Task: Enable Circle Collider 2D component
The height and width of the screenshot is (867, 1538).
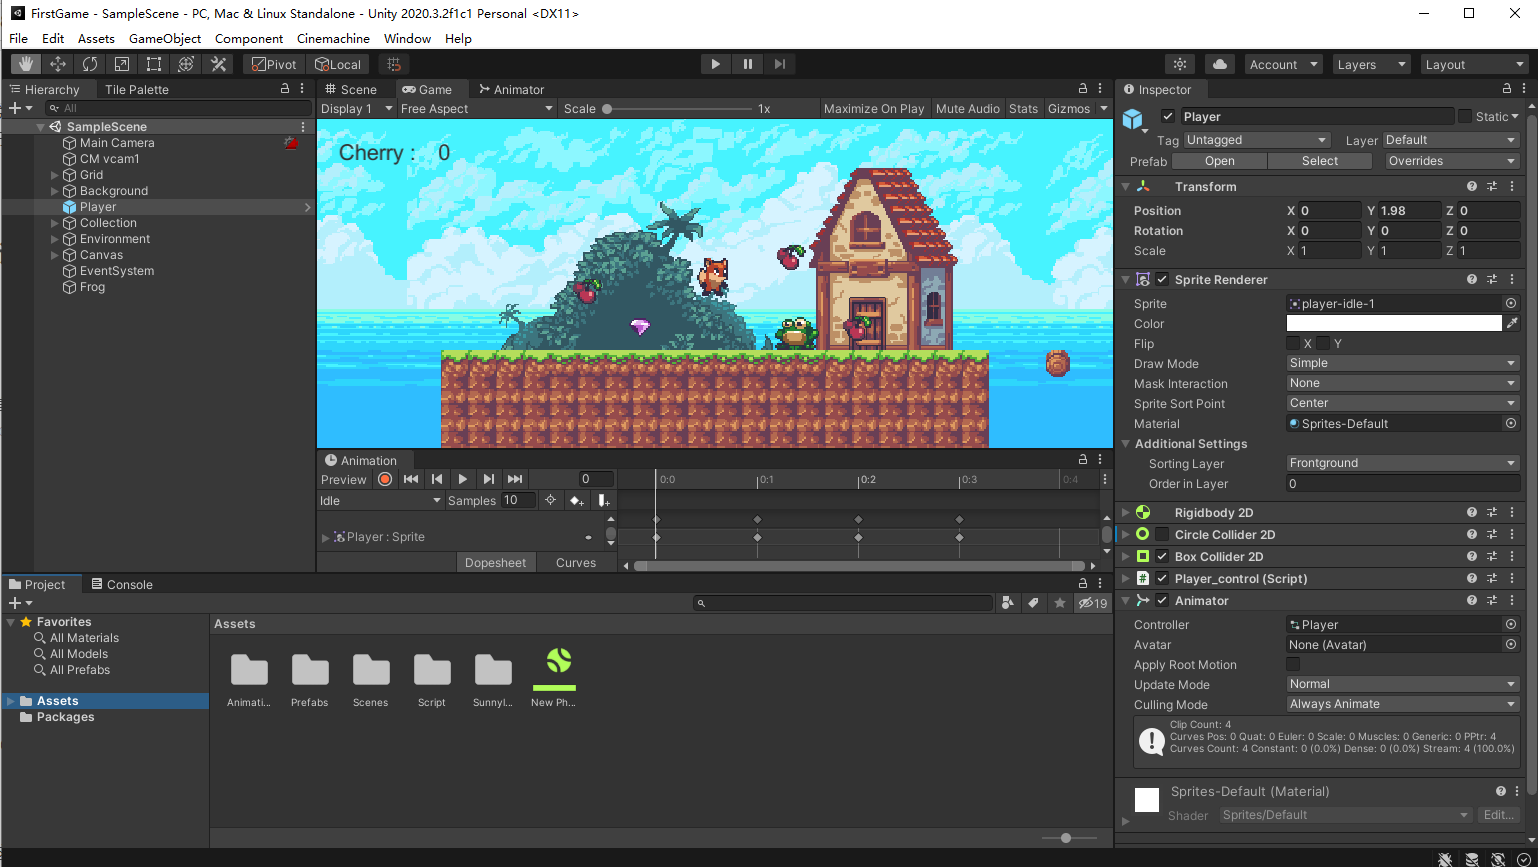Action: click(x=1162, y=534)
